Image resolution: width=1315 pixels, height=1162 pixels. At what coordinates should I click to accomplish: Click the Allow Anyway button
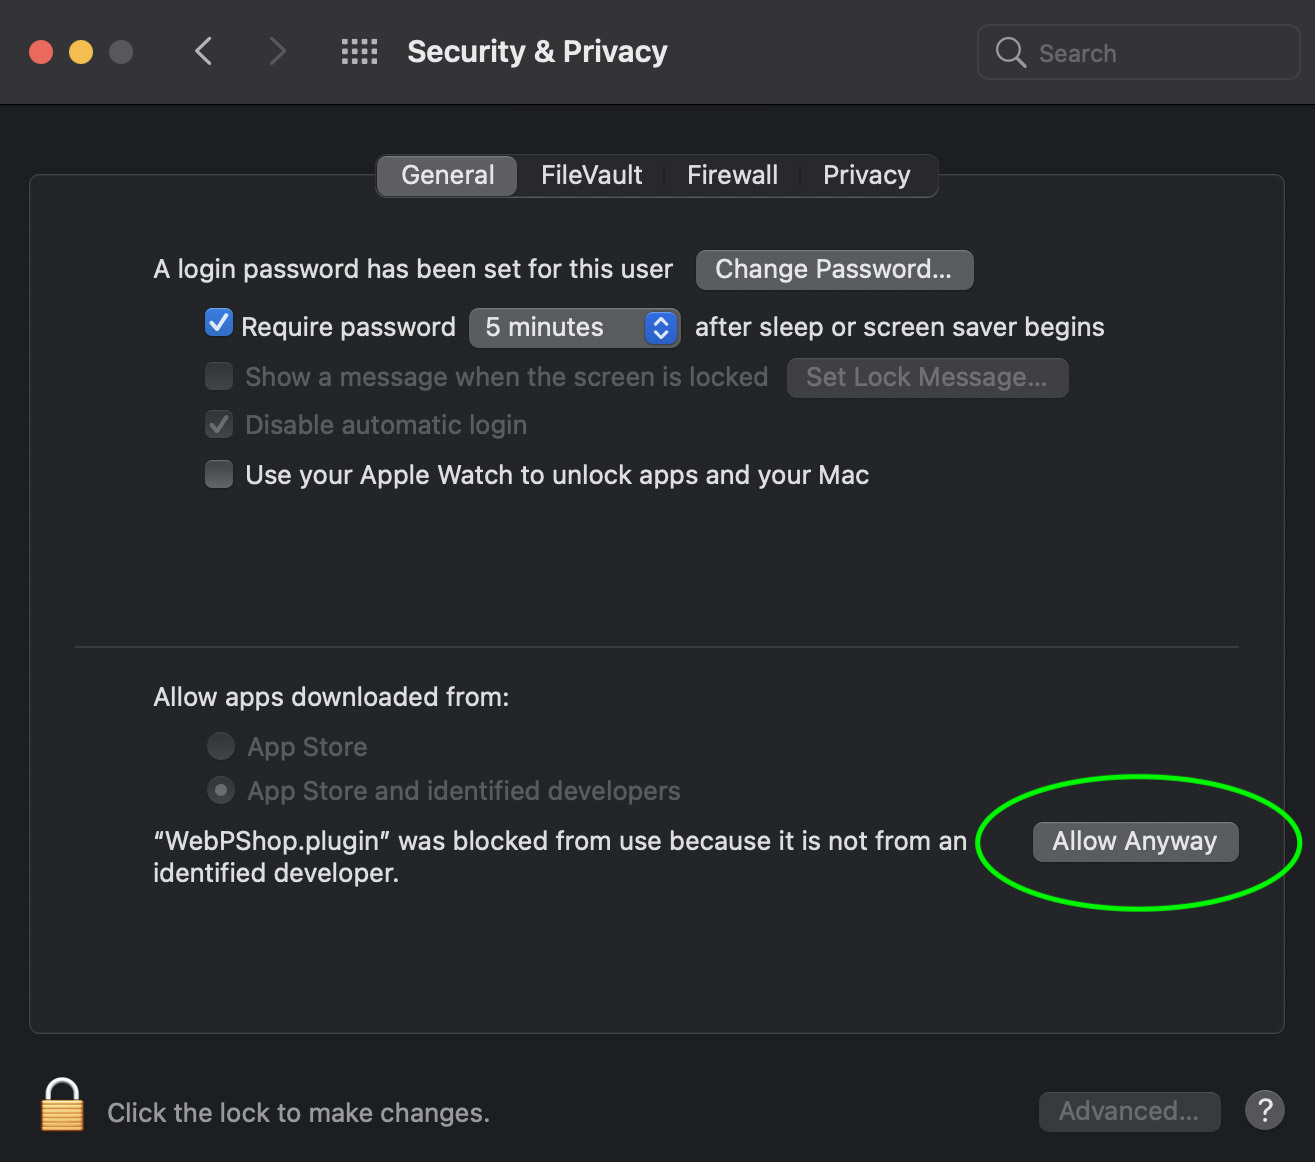click(x=1135, y=841)
